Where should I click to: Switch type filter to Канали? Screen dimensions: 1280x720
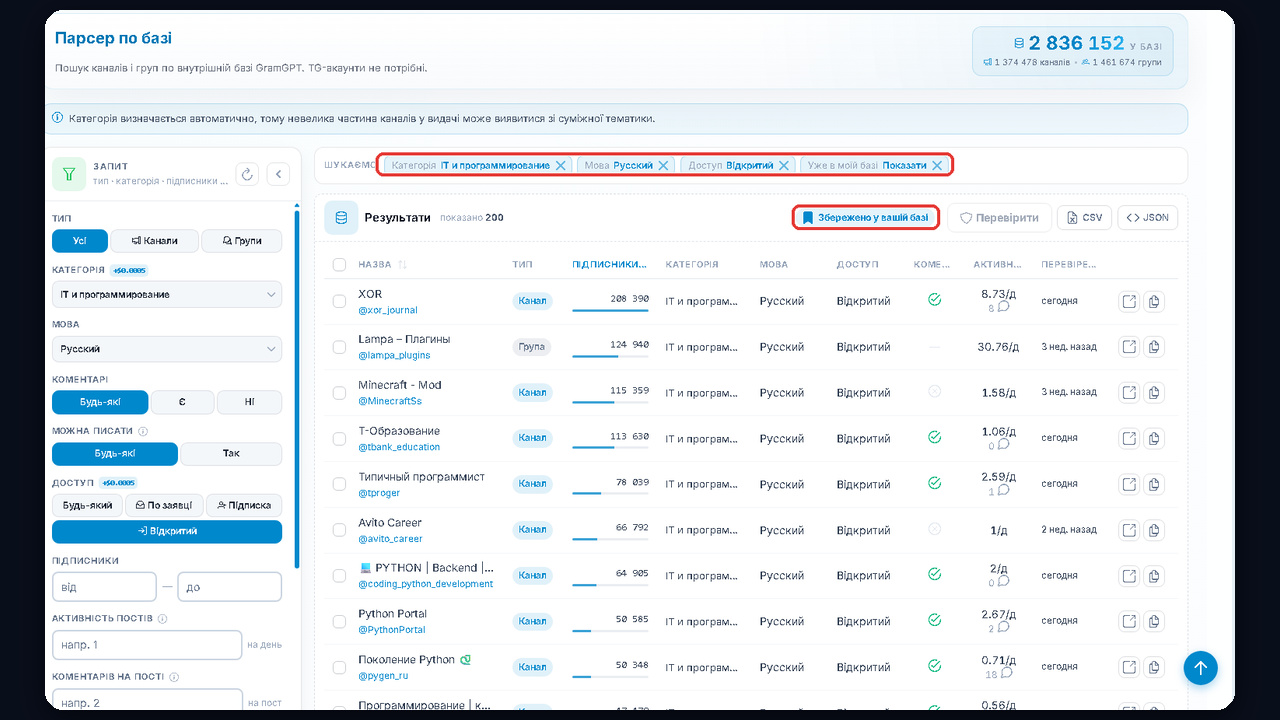(154, 241)
